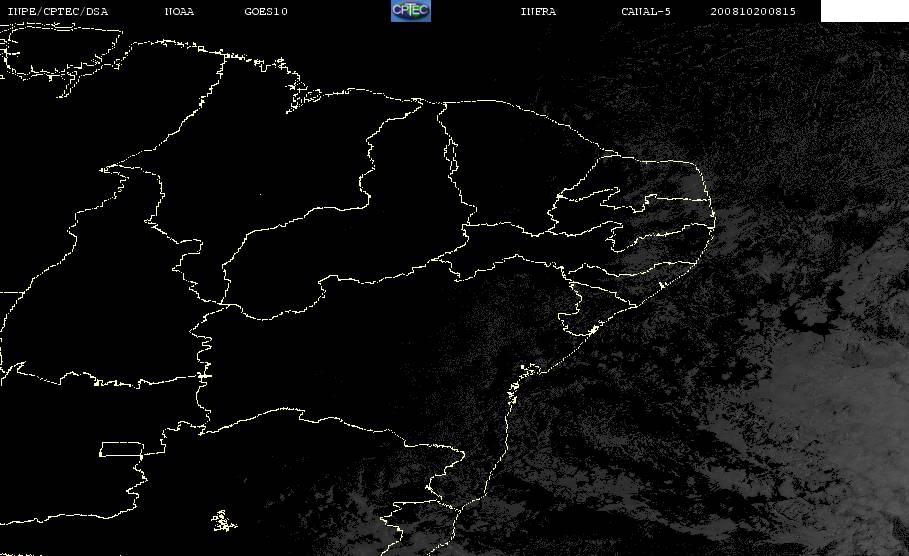Click the NOAA header label
The height and width of the screenshot is (556, 909).
coord(179,11)
